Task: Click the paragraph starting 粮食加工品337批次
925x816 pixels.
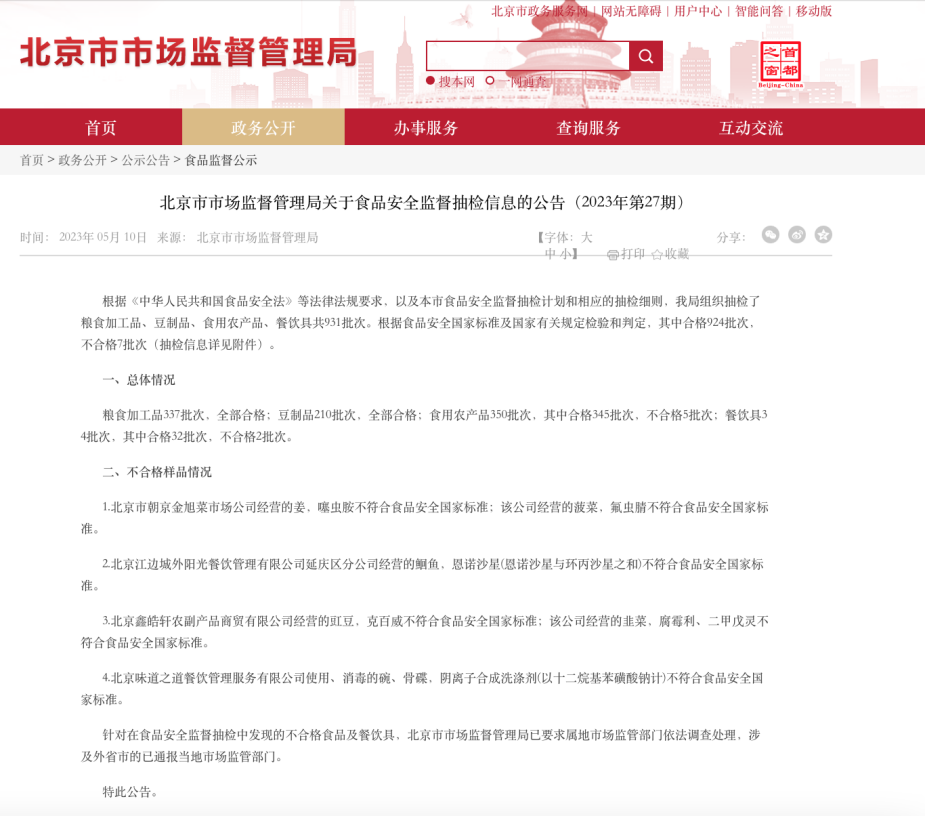Action: pos(424,425)
